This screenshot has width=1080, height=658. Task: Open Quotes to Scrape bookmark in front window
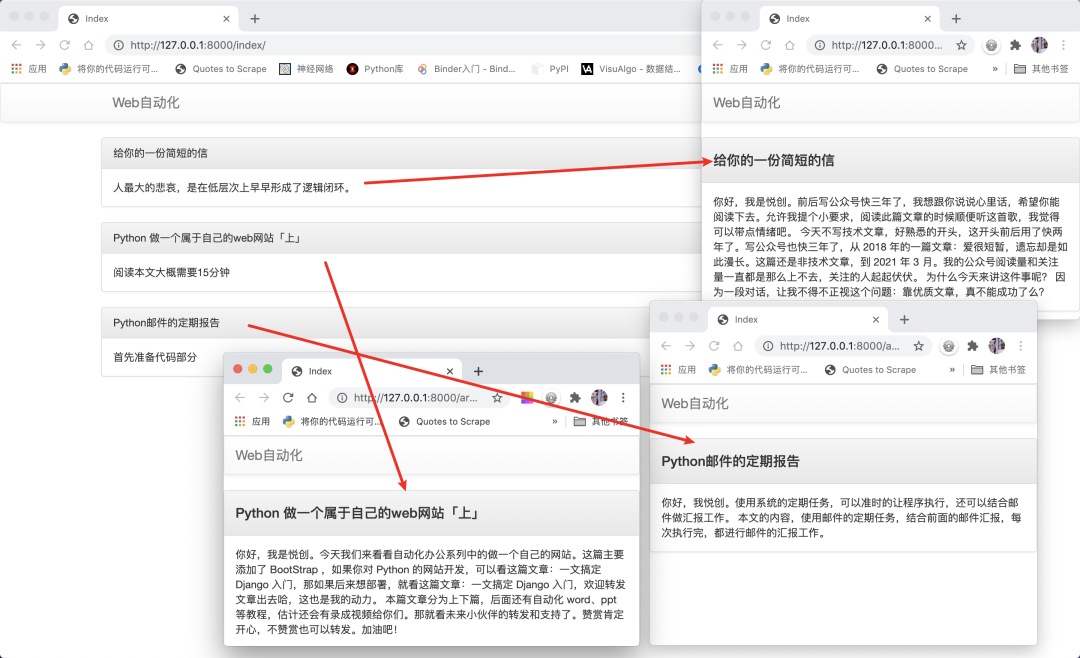coord(444,422)
